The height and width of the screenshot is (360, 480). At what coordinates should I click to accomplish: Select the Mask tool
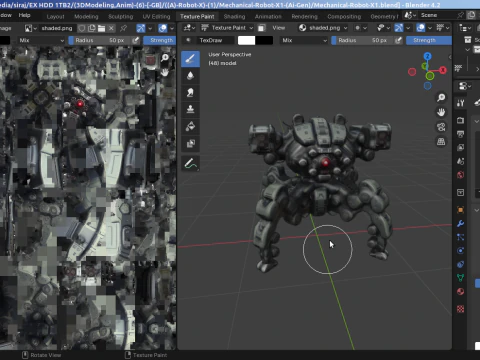(x=190, y=143)
